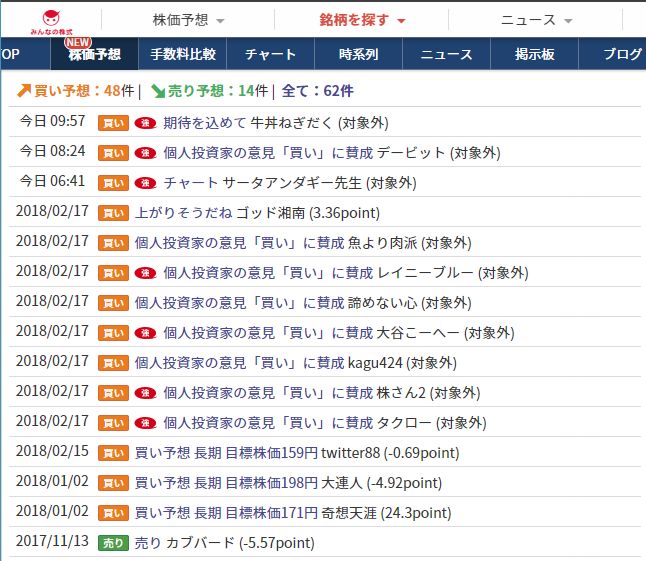Show all forecasts via 全て：62件

coord(317,91)
